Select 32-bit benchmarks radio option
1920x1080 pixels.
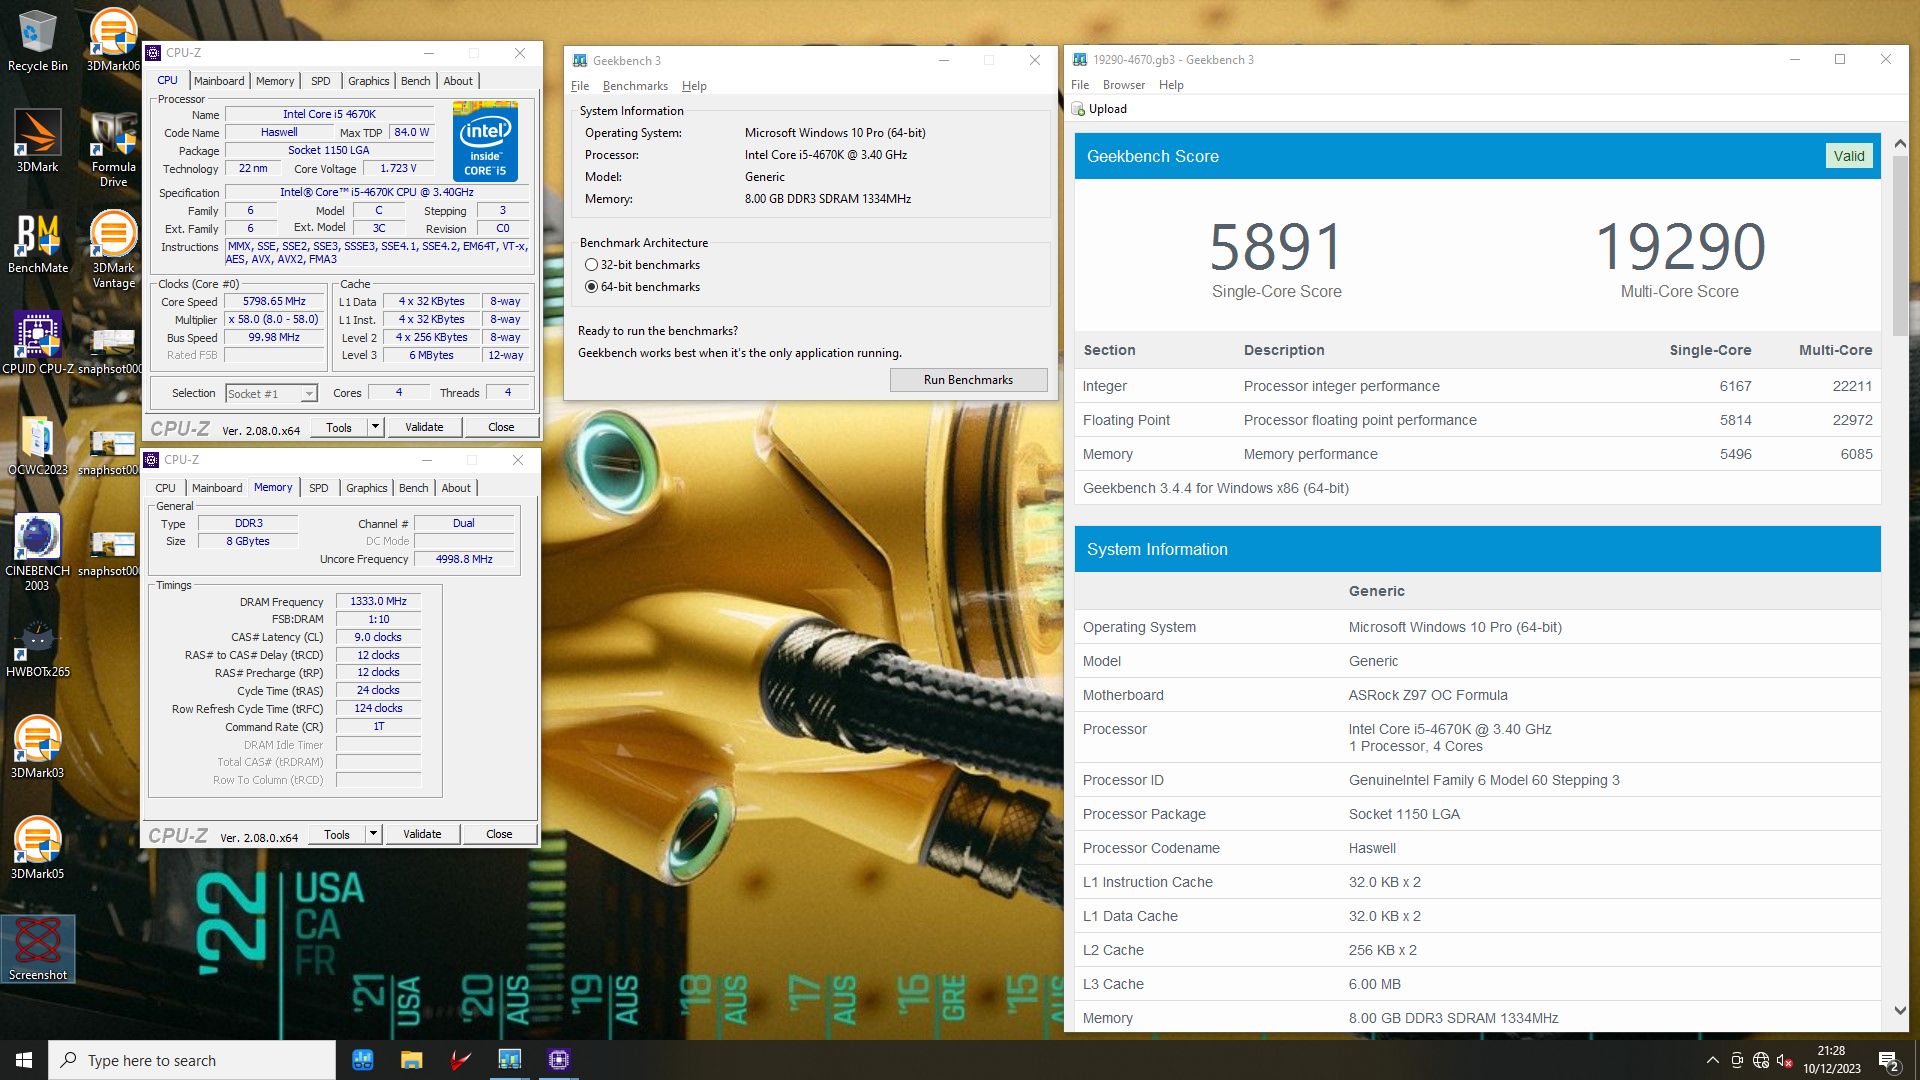591,265
